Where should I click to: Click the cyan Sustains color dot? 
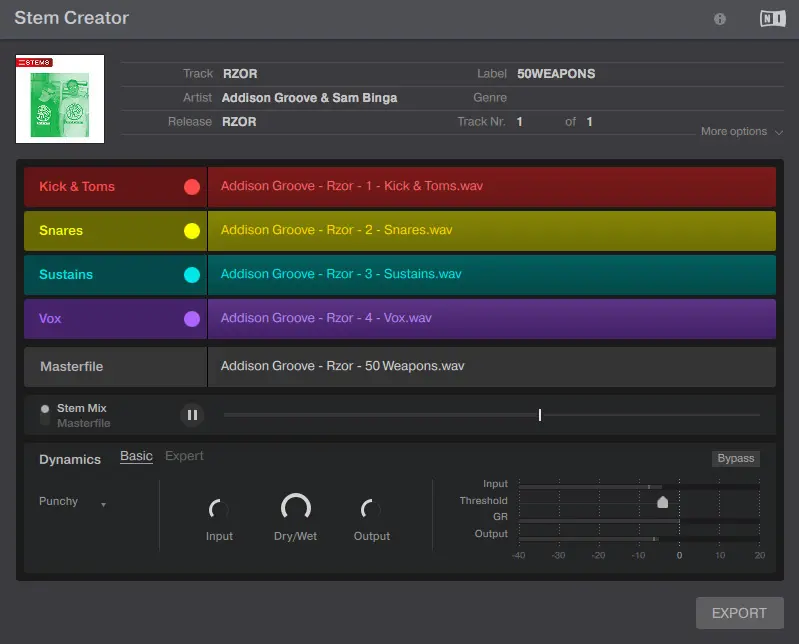(x=192, y=275)
